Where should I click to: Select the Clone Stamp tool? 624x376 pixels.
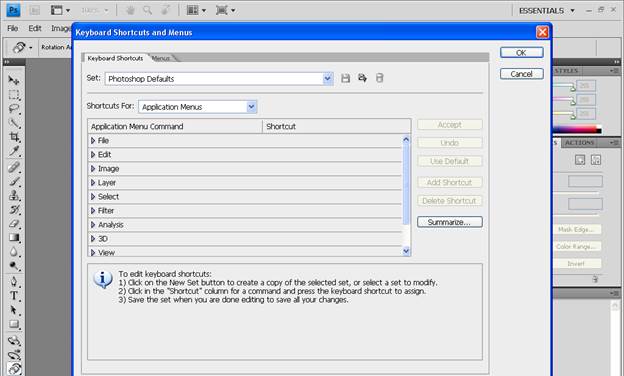tap(14, 195)
